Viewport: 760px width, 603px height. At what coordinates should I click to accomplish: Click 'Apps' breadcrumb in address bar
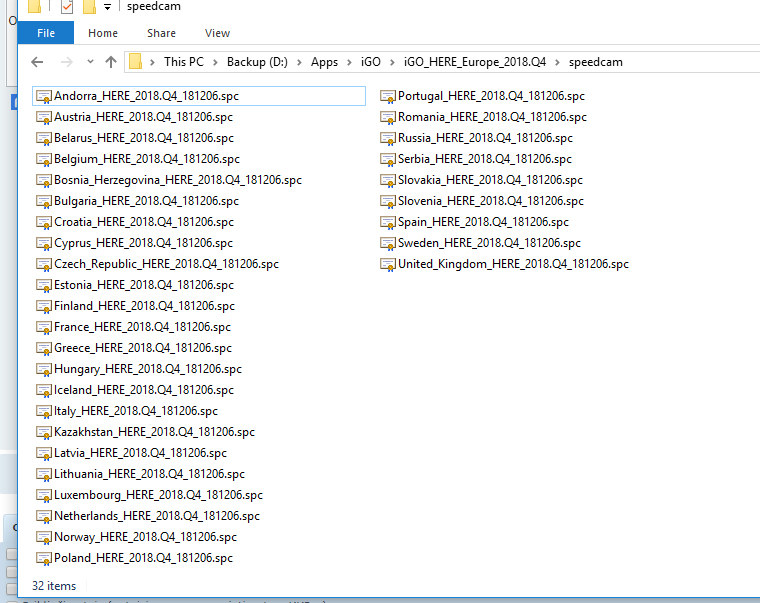click(x=324, y=62)
